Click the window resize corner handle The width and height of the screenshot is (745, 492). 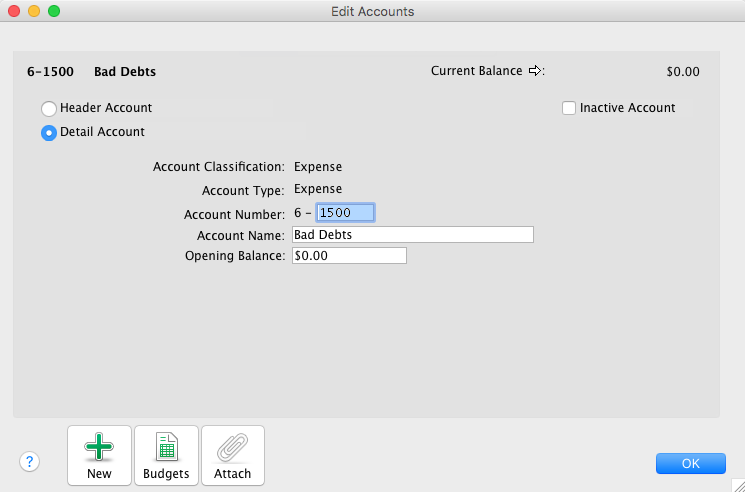[737, 484]
